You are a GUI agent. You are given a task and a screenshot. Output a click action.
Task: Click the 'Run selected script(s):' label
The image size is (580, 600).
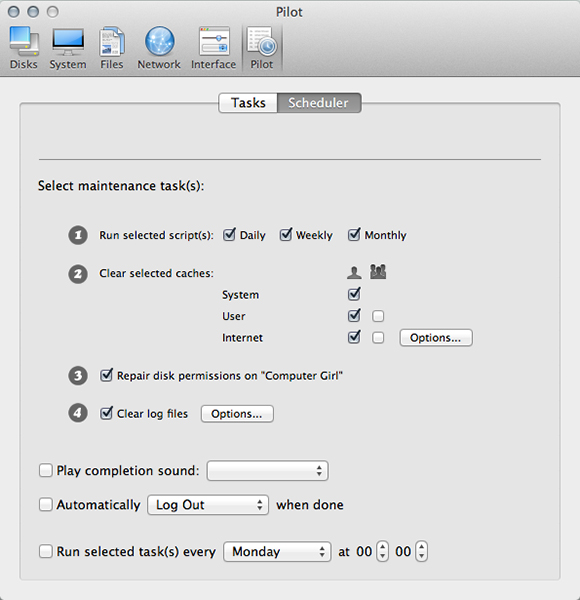[x=156, y=235]
